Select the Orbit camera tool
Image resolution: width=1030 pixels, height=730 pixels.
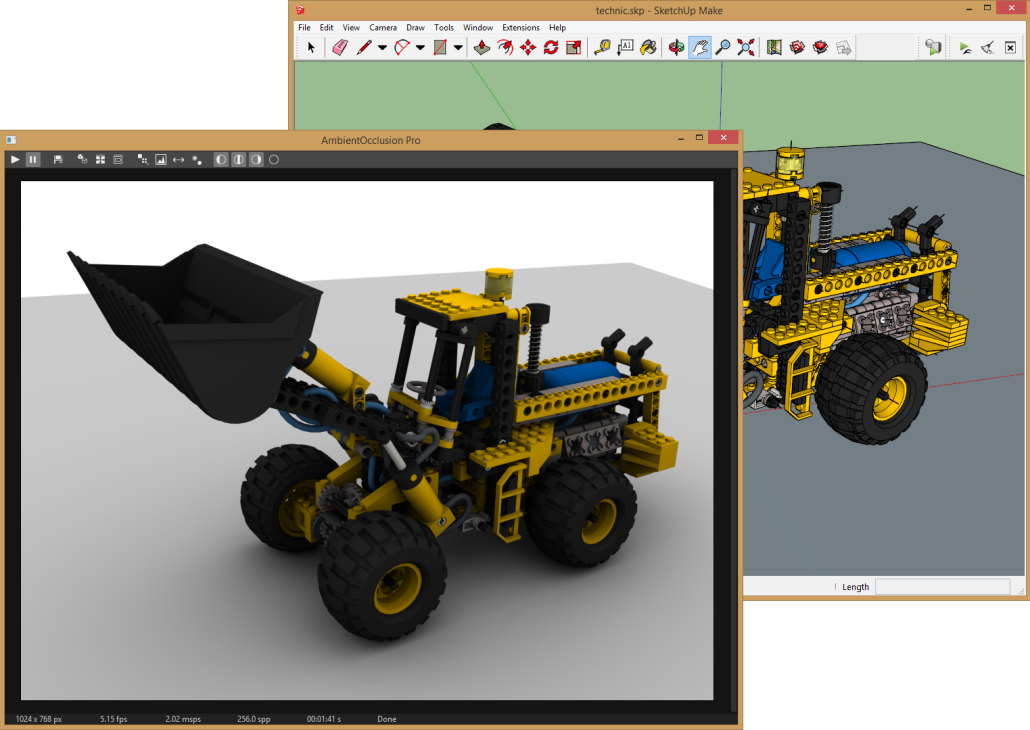pyautogui.click(x=676, y=47)
